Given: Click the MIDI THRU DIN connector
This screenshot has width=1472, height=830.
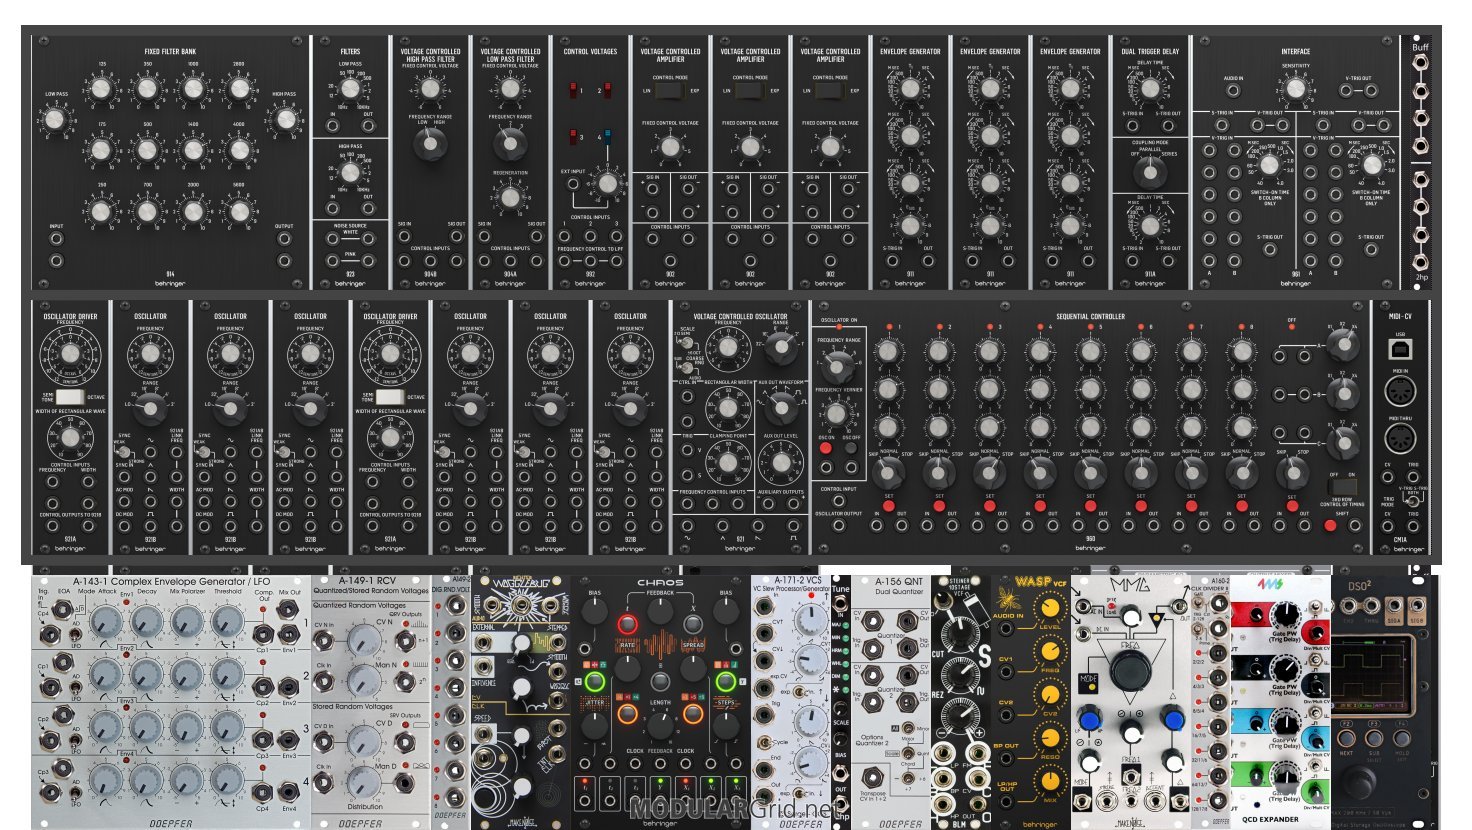Looking at the screenshot, I should pyautogui.click(x=1400, y=438).
